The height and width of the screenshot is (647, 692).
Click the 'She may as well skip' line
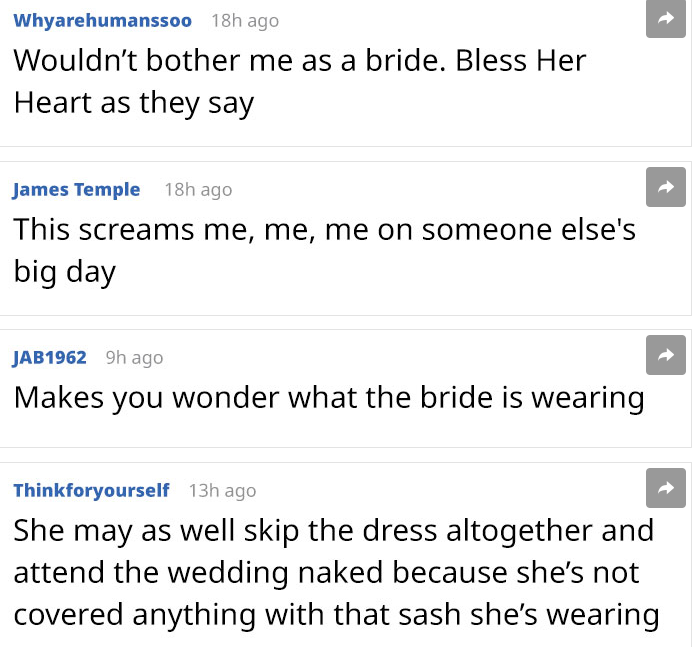333,530
